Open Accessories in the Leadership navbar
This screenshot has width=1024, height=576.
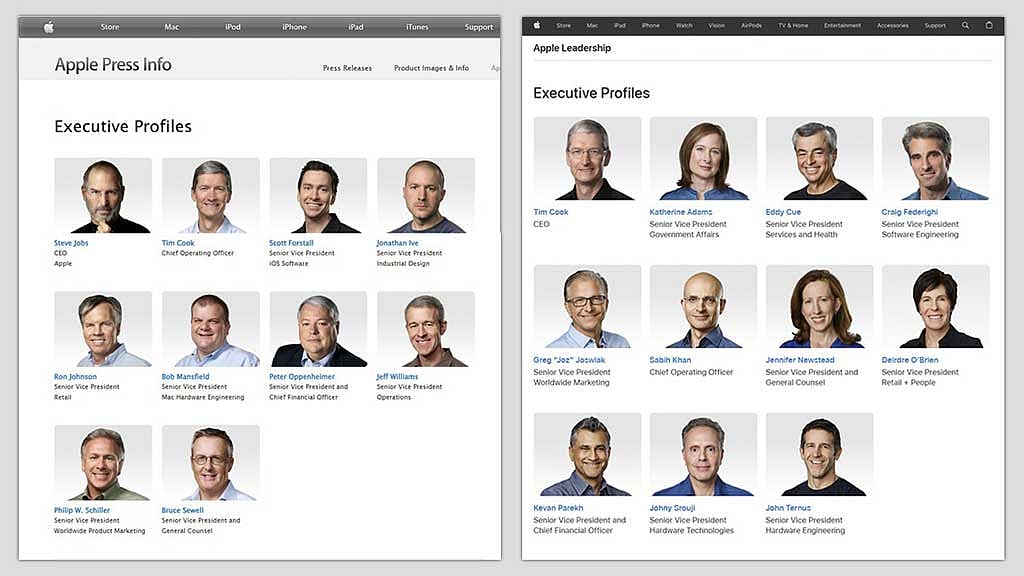pos(892,25)
